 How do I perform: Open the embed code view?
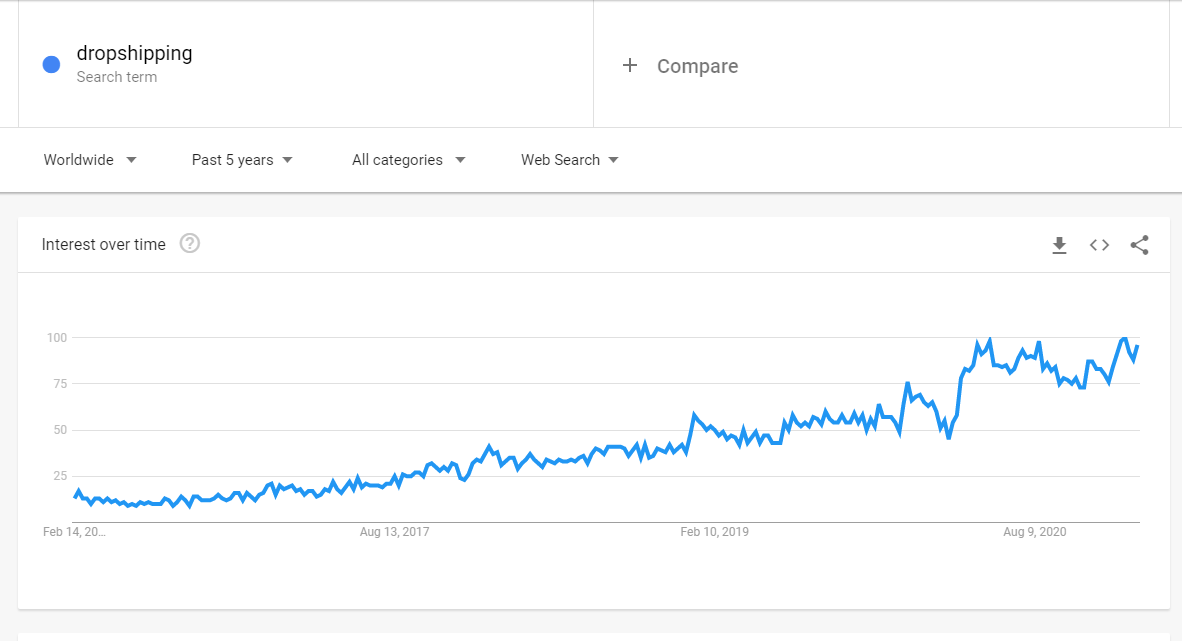pyautogui.click(x=1099, y=244)
